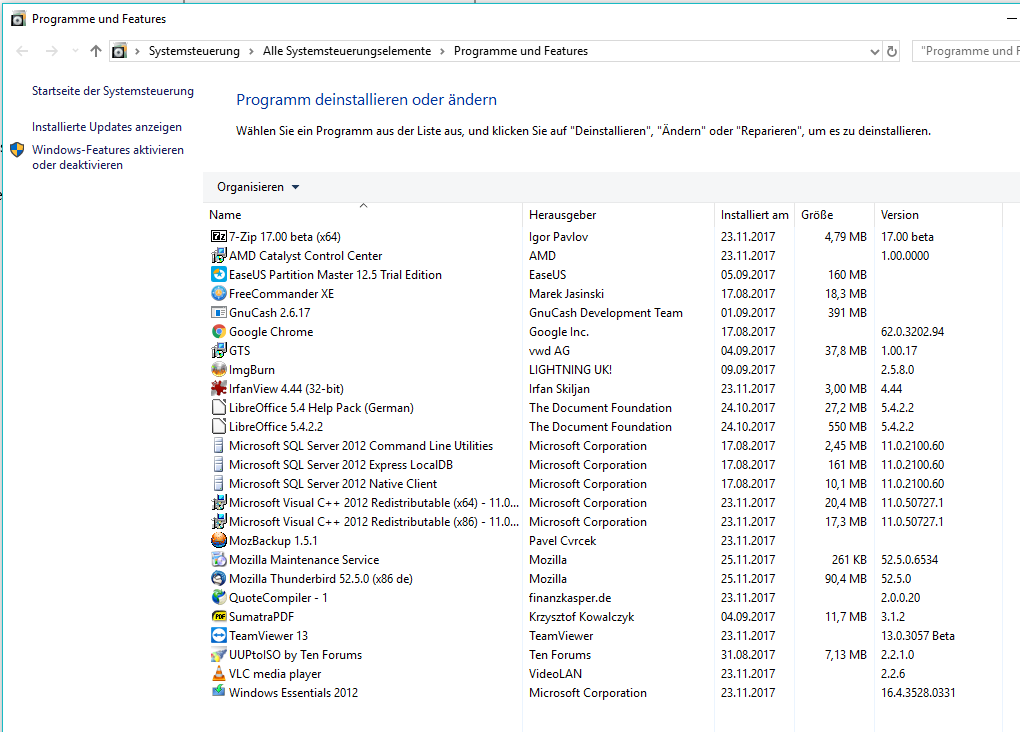Open Startseite der Systemsteuerung link
The image size is (1020, 732).
pyautogui.click(x=113, y=90)
